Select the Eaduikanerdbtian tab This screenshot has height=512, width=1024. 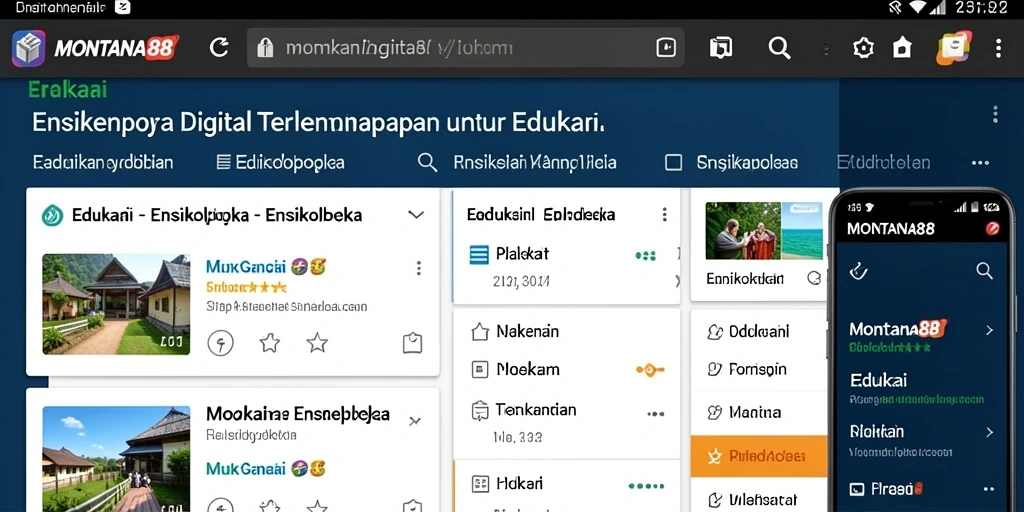point(103,162)
